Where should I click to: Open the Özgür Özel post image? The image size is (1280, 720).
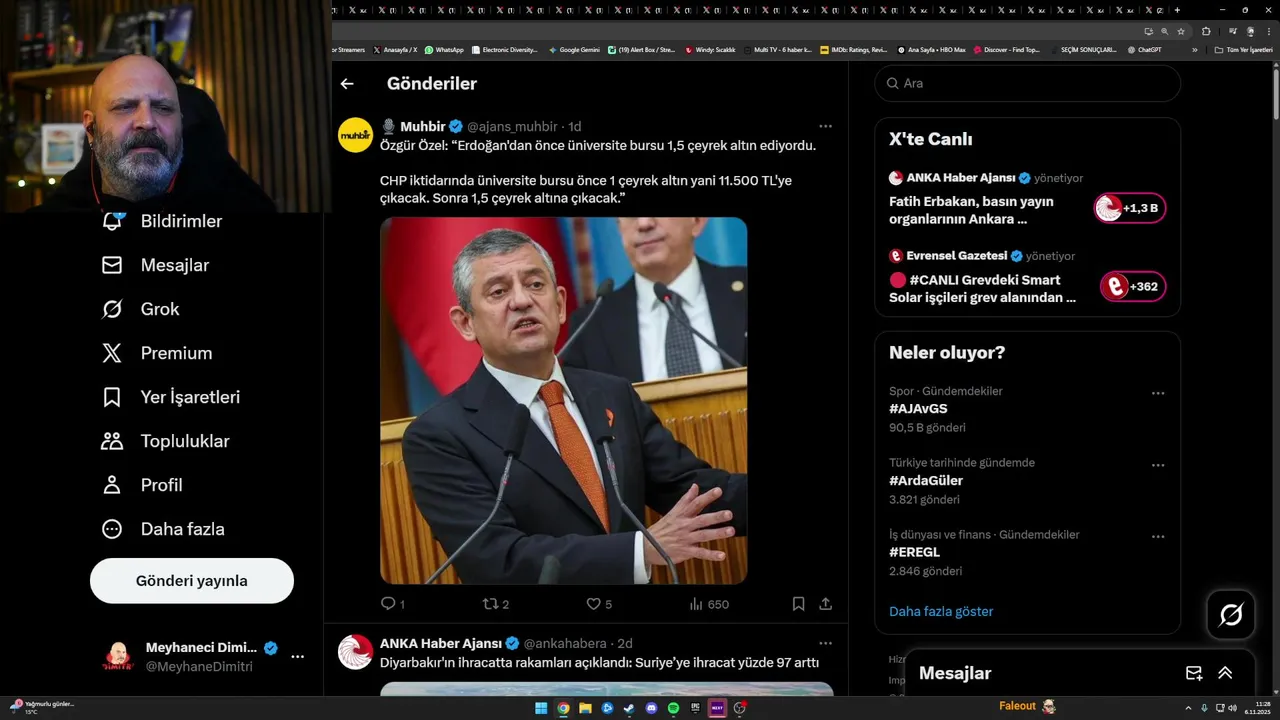(563, 400)
